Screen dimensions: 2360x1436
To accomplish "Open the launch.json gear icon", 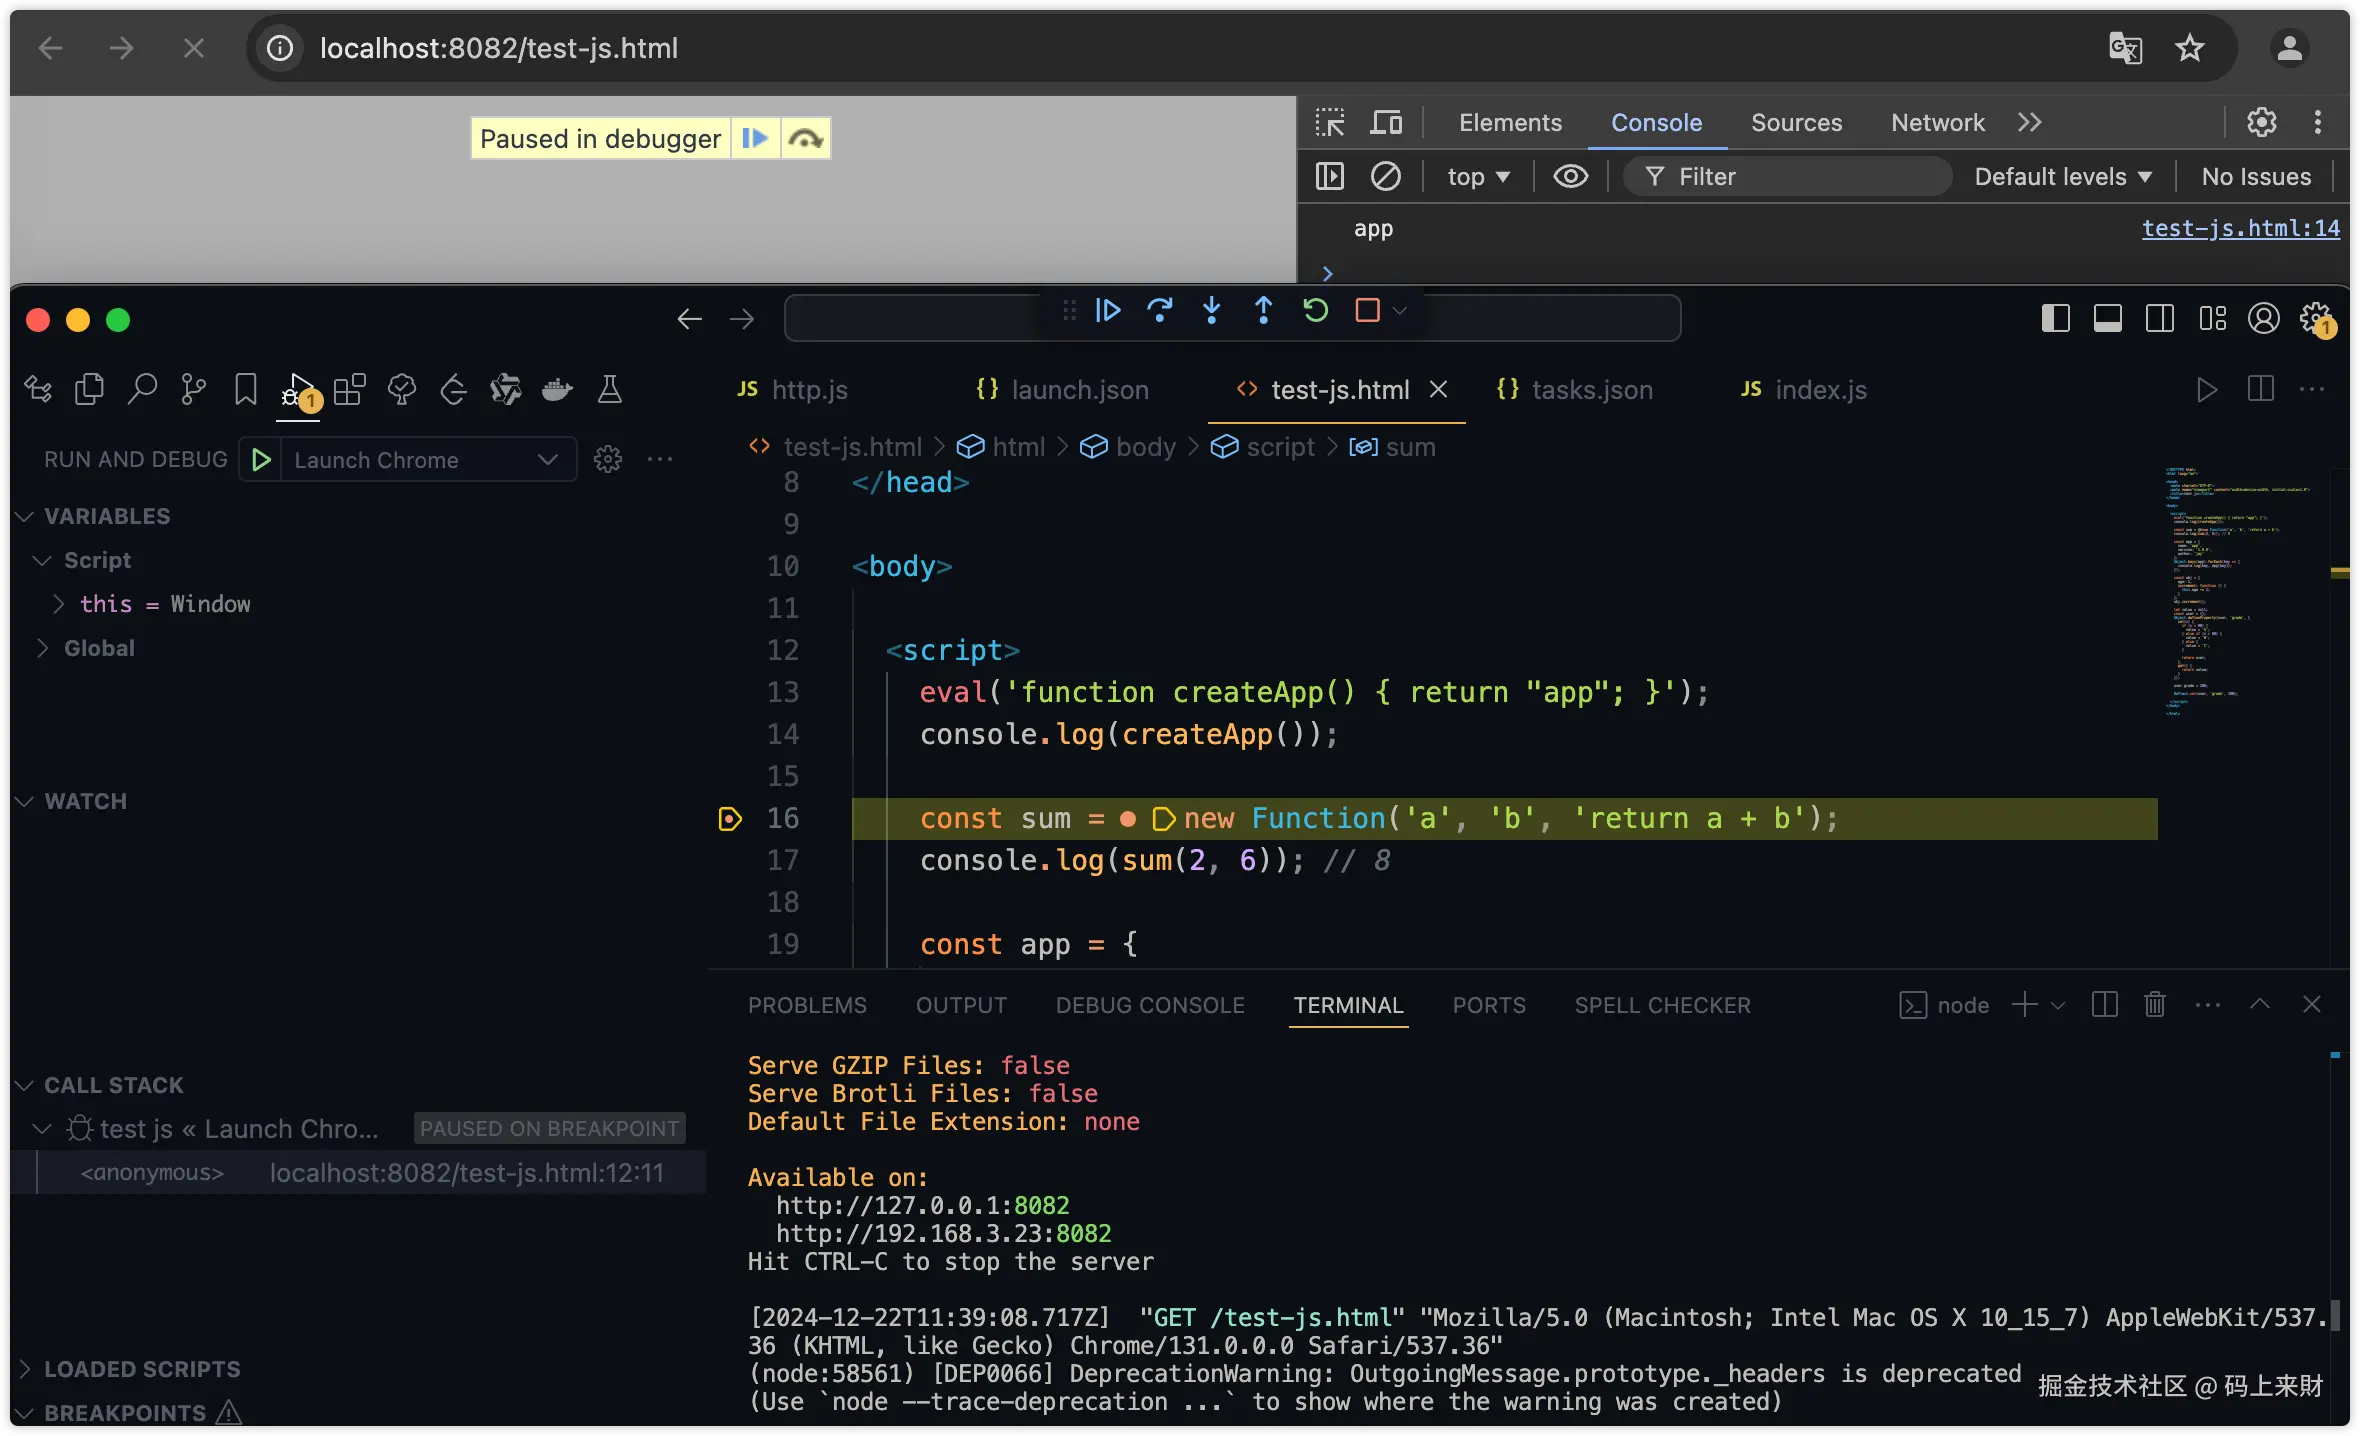I will click(607, 460).
